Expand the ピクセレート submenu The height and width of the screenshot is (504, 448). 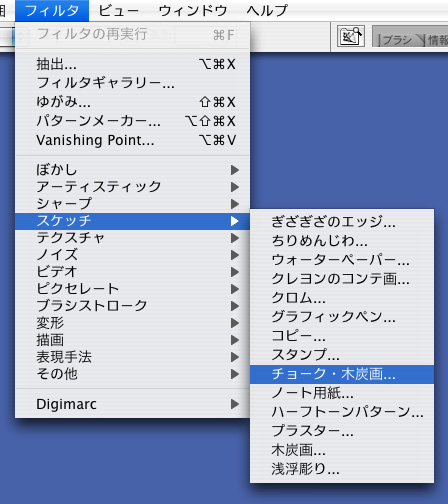pos(132,289)
